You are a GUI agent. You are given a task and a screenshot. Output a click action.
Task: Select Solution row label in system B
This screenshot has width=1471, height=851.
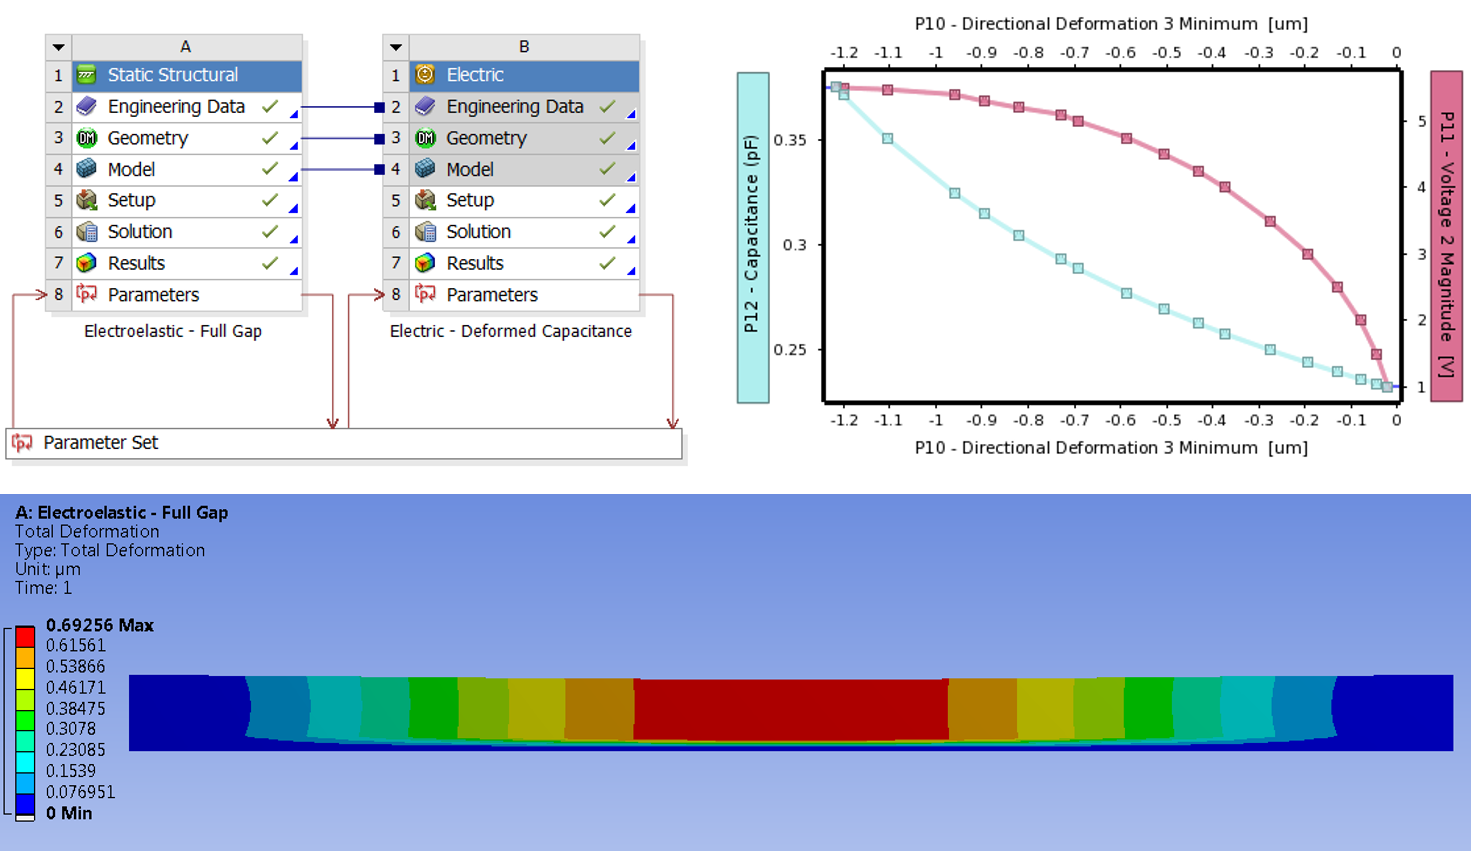tap(478, 232)
